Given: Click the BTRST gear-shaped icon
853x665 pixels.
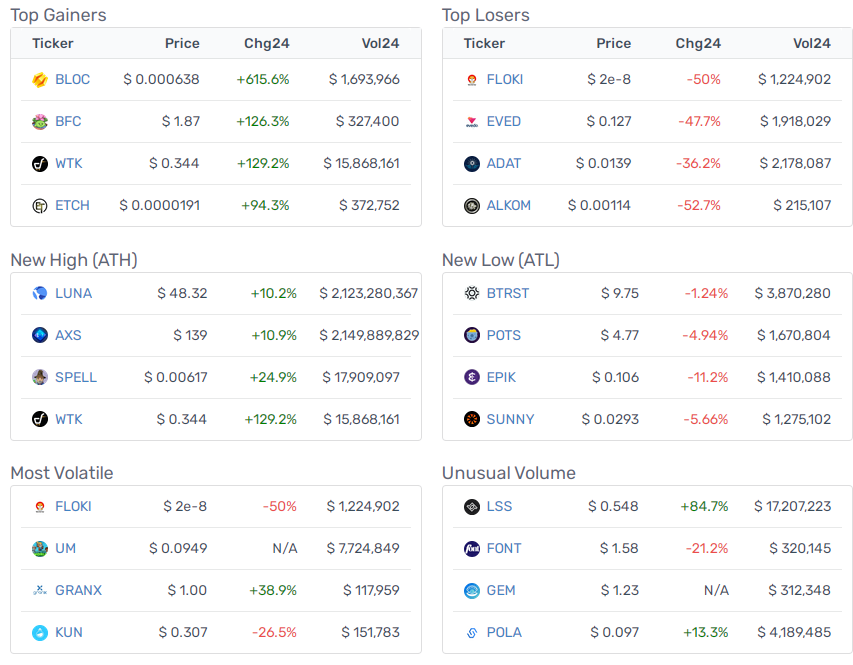Looking at the screenshot, I should [x=472, y=293].
